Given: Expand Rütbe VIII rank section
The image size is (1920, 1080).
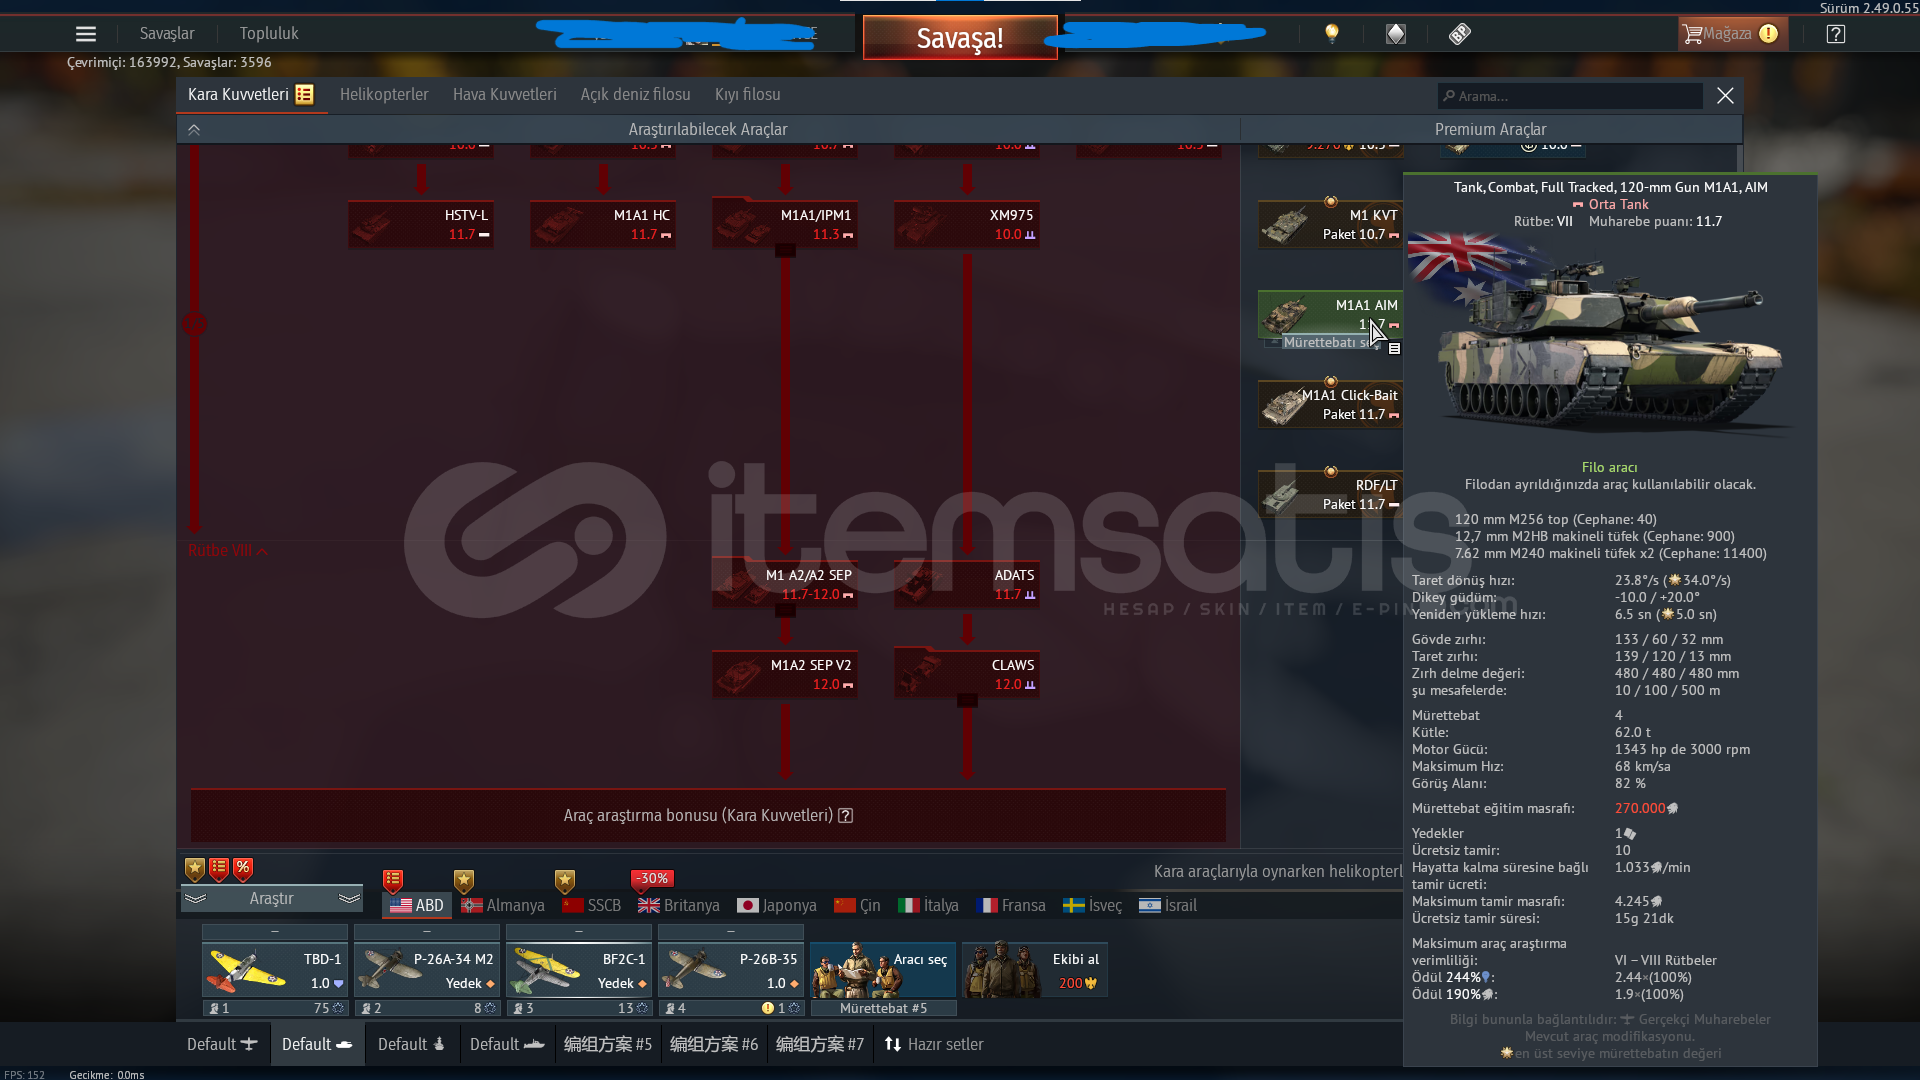Looking at the screenshot, I should click(x=228, y=551).
